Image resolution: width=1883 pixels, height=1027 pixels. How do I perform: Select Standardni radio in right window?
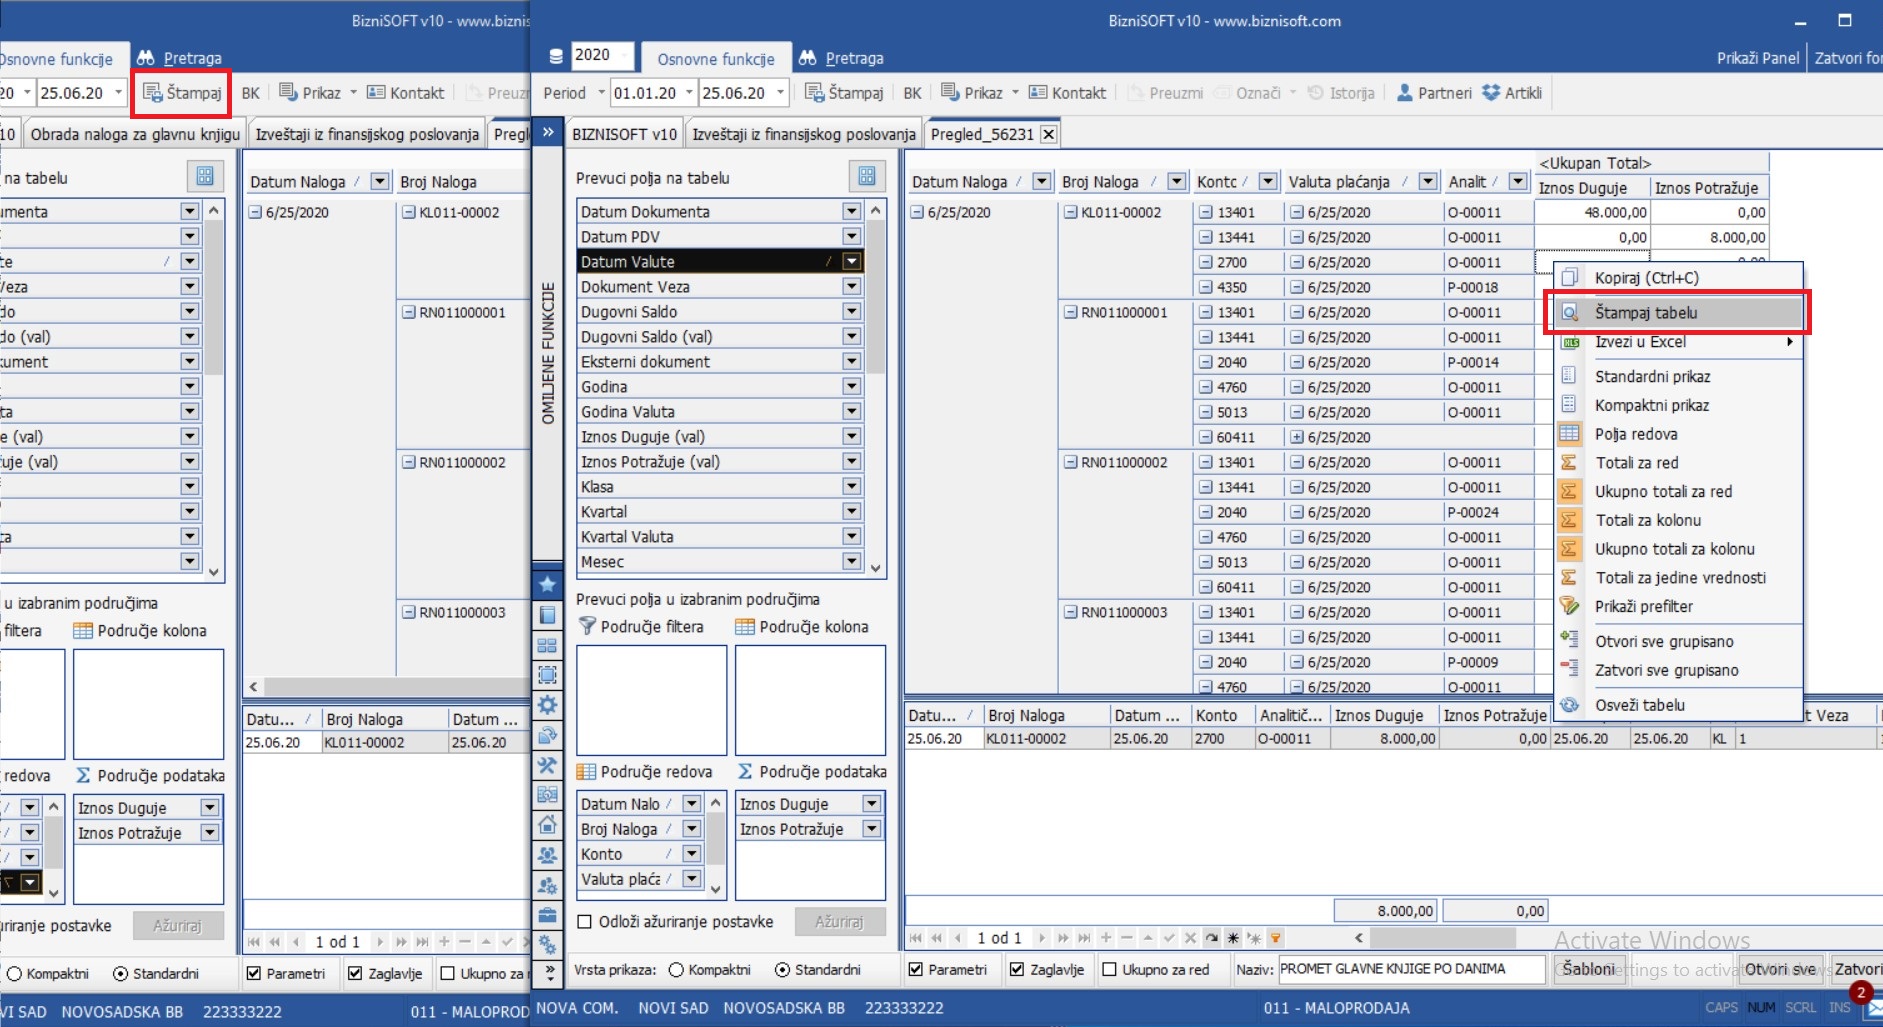(x=782, y=969)
